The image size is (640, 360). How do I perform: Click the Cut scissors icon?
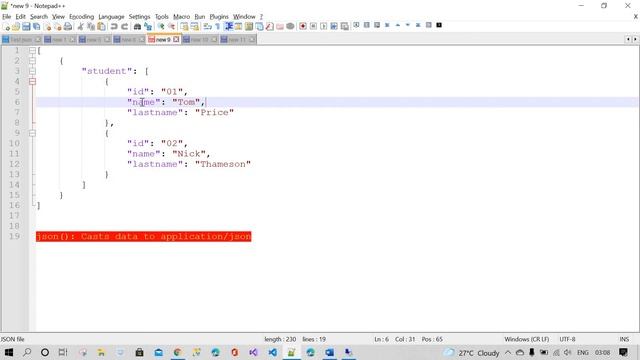80,27
